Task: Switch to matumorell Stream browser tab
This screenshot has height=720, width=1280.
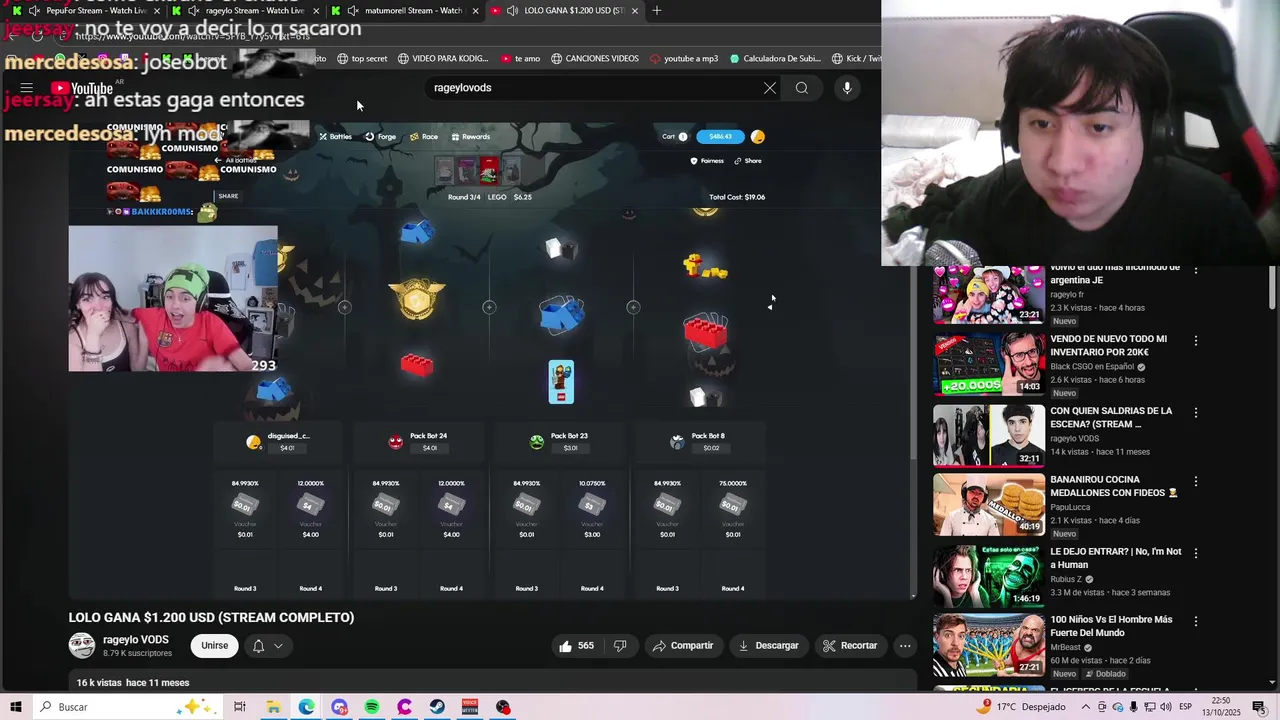Action: [403, 10]
